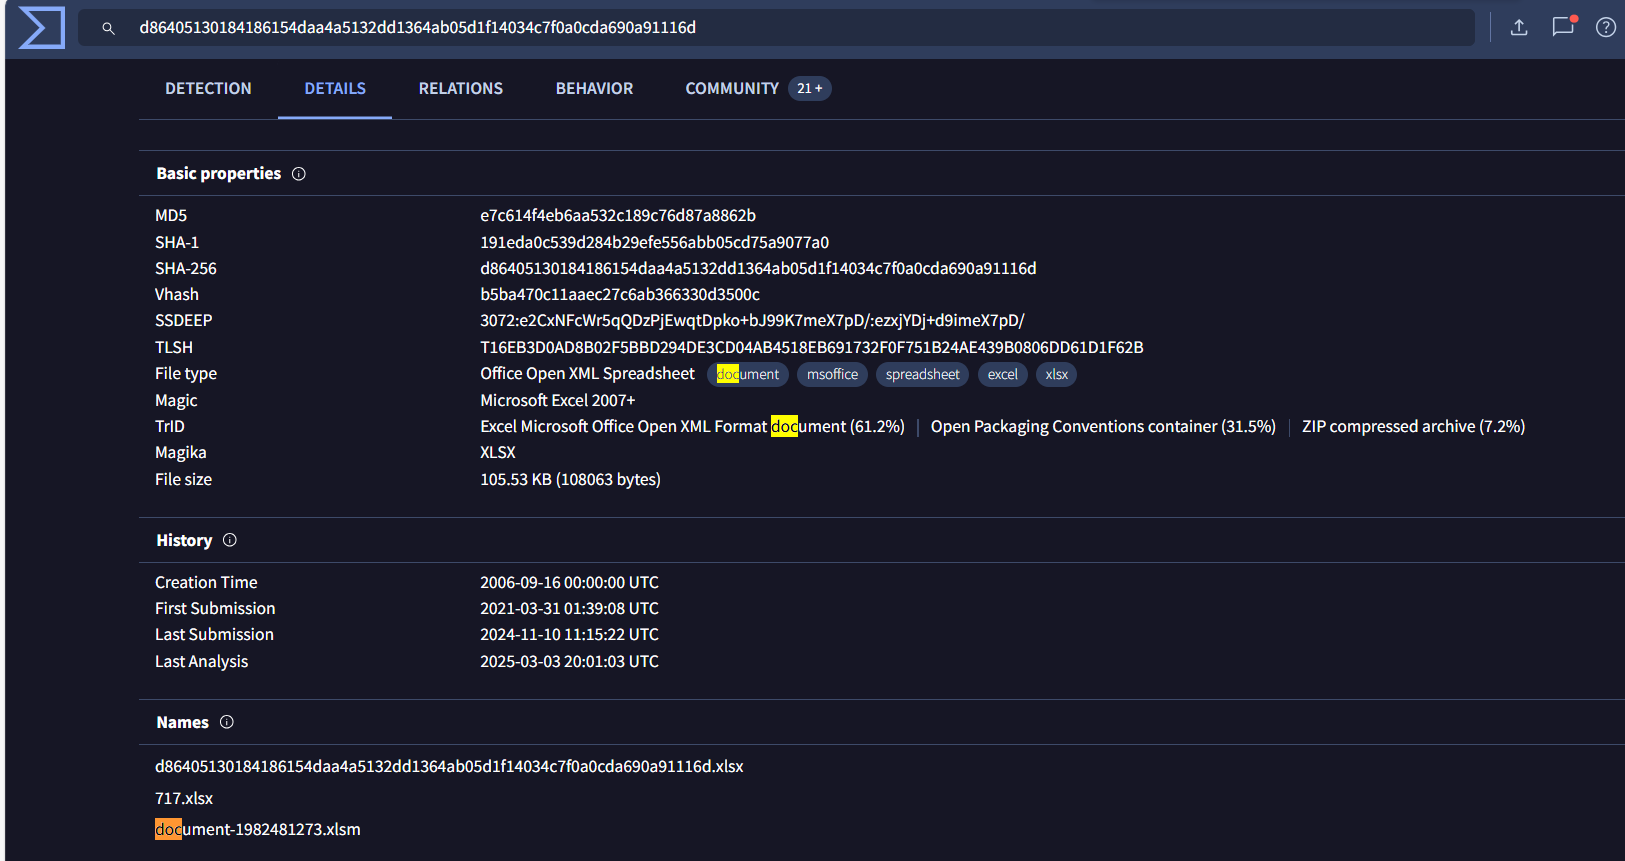1625x861 pixels.
Task: Click the File size label
Action: coord(184,479)
